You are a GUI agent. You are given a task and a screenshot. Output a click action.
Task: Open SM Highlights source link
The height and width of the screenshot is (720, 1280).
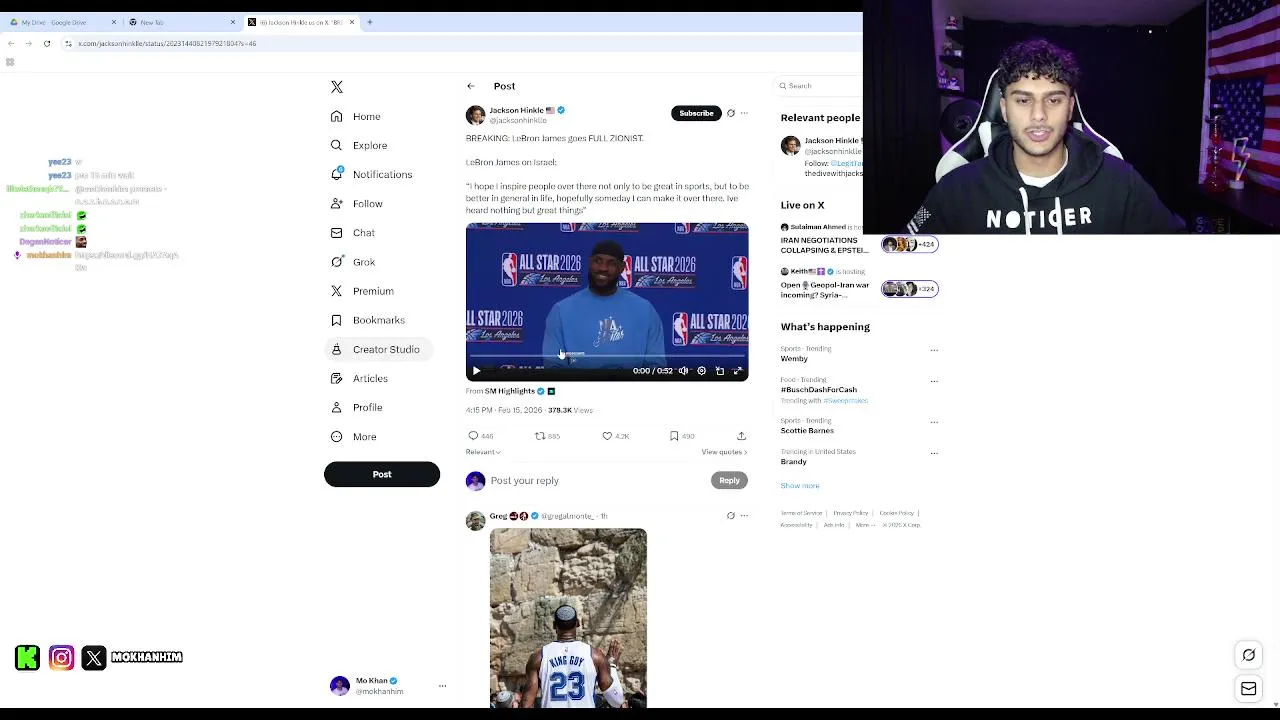(510, 391)
